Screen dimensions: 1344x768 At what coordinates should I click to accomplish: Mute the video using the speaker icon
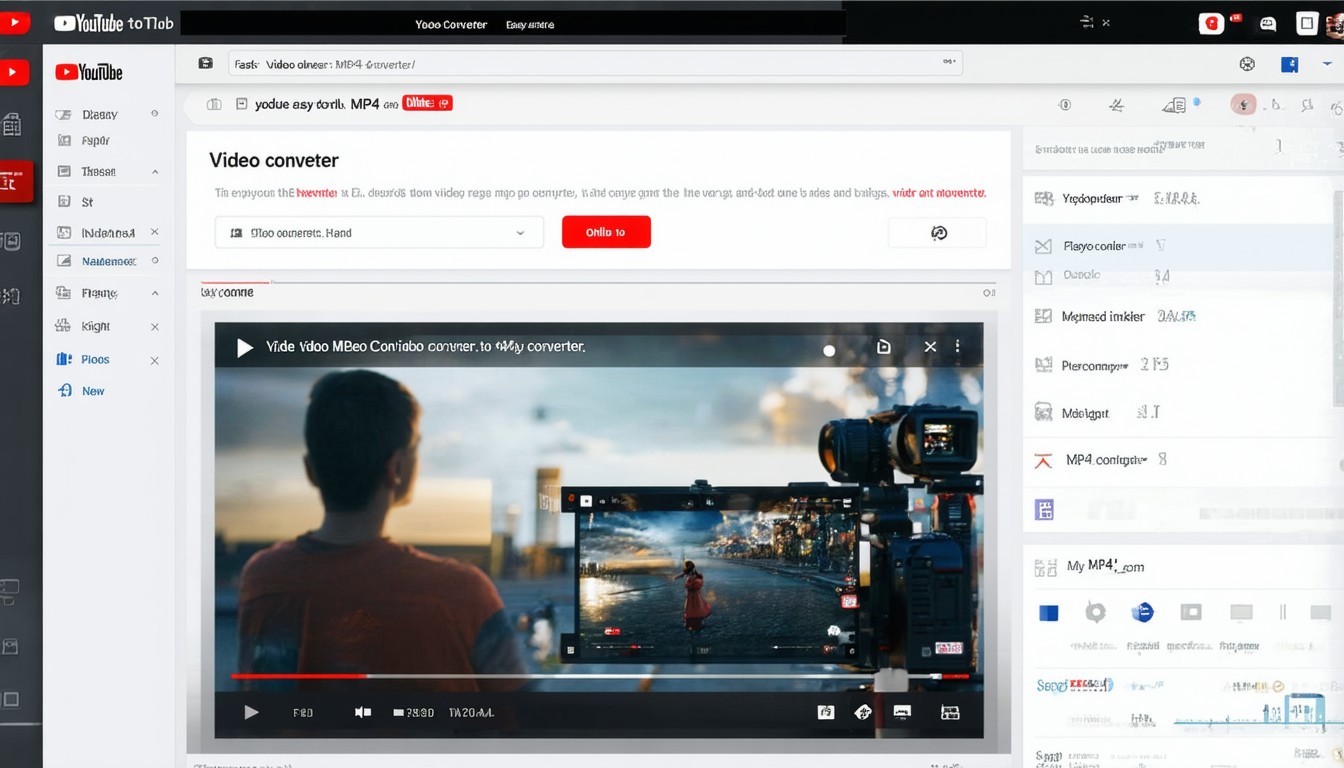(363, 712)
